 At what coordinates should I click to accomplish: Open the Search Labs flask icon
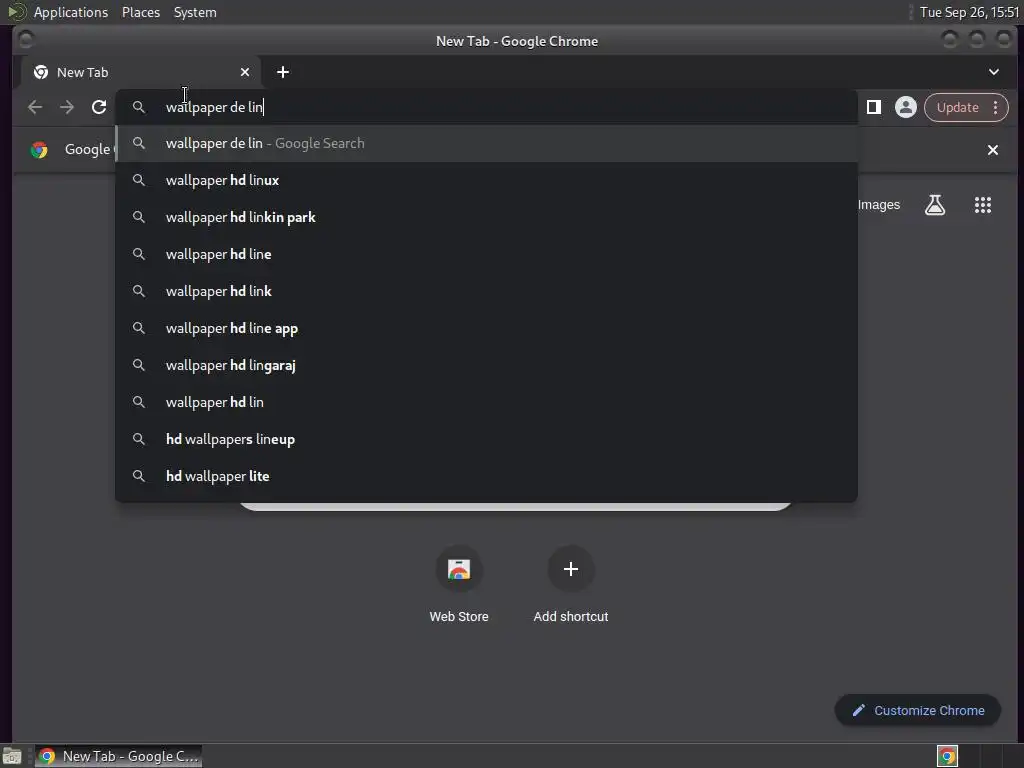[935, 205]
